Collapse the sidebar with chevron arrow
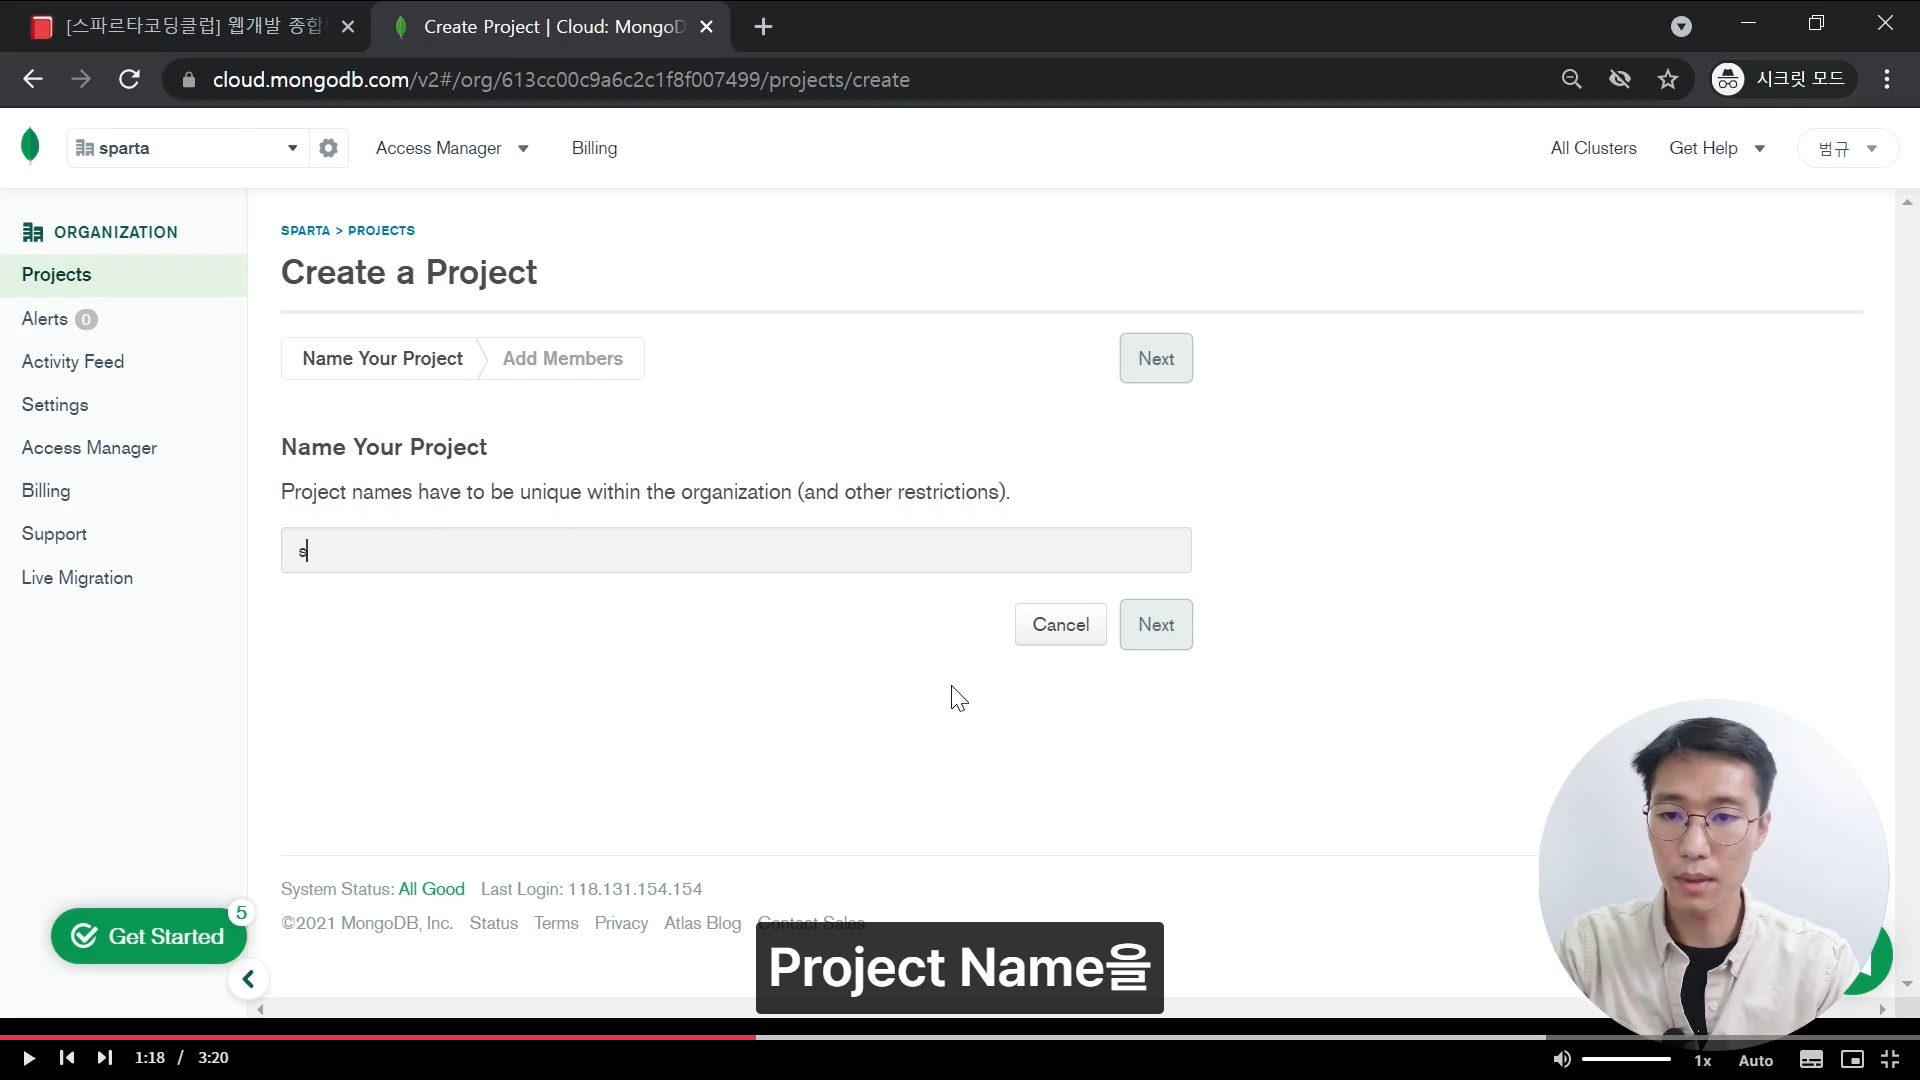Image resolution: width=1920 pixels, height=1080 pixels. coord(248,979)
